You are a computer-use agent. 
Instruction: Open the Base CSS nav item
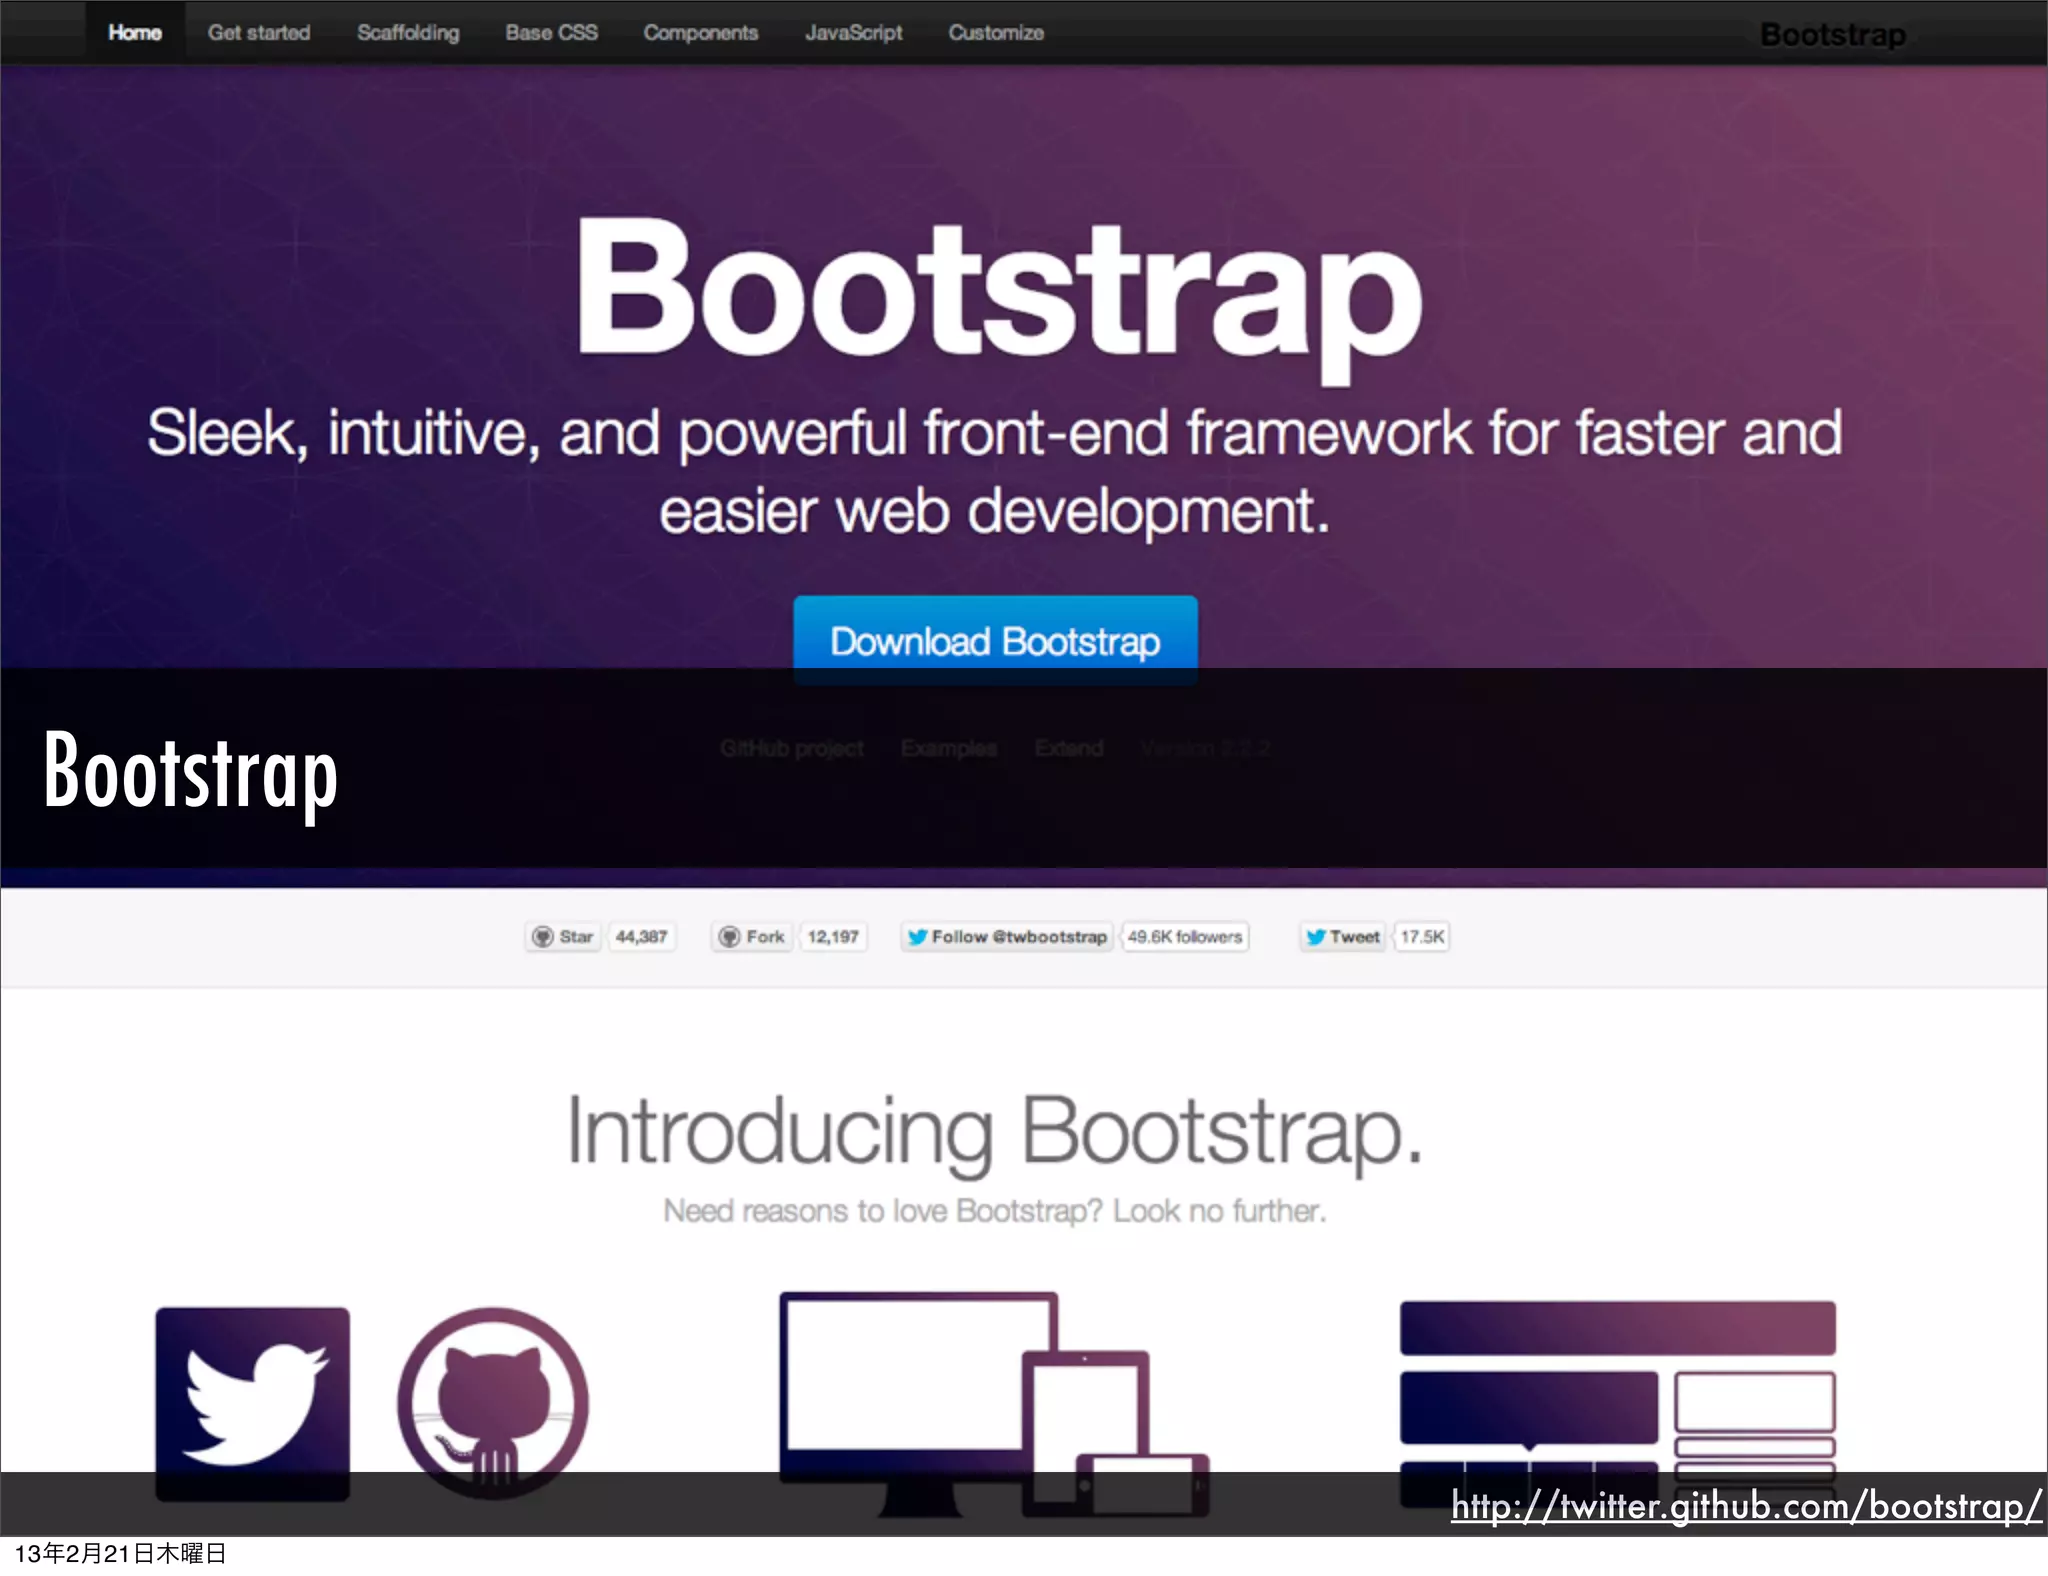[551, 33]
